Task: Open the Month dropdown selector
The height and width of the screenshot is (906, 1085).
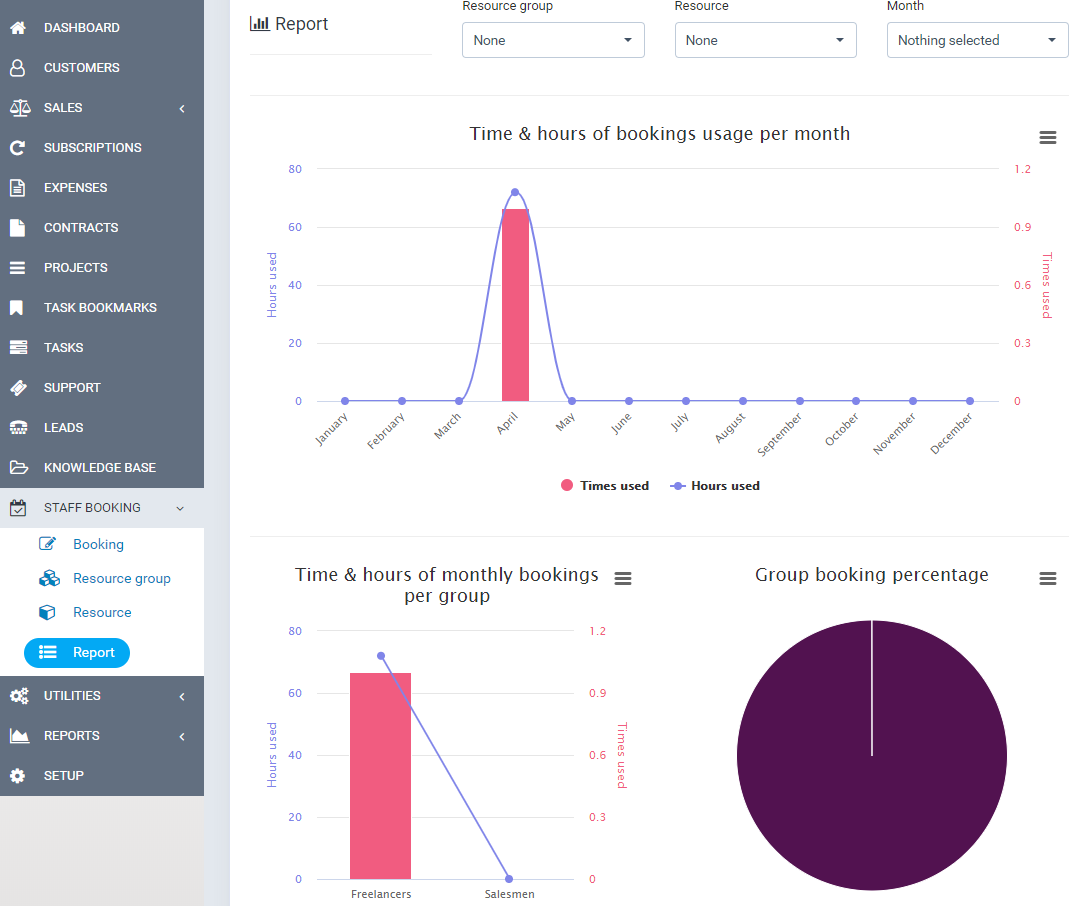Action: coord(977,40)
